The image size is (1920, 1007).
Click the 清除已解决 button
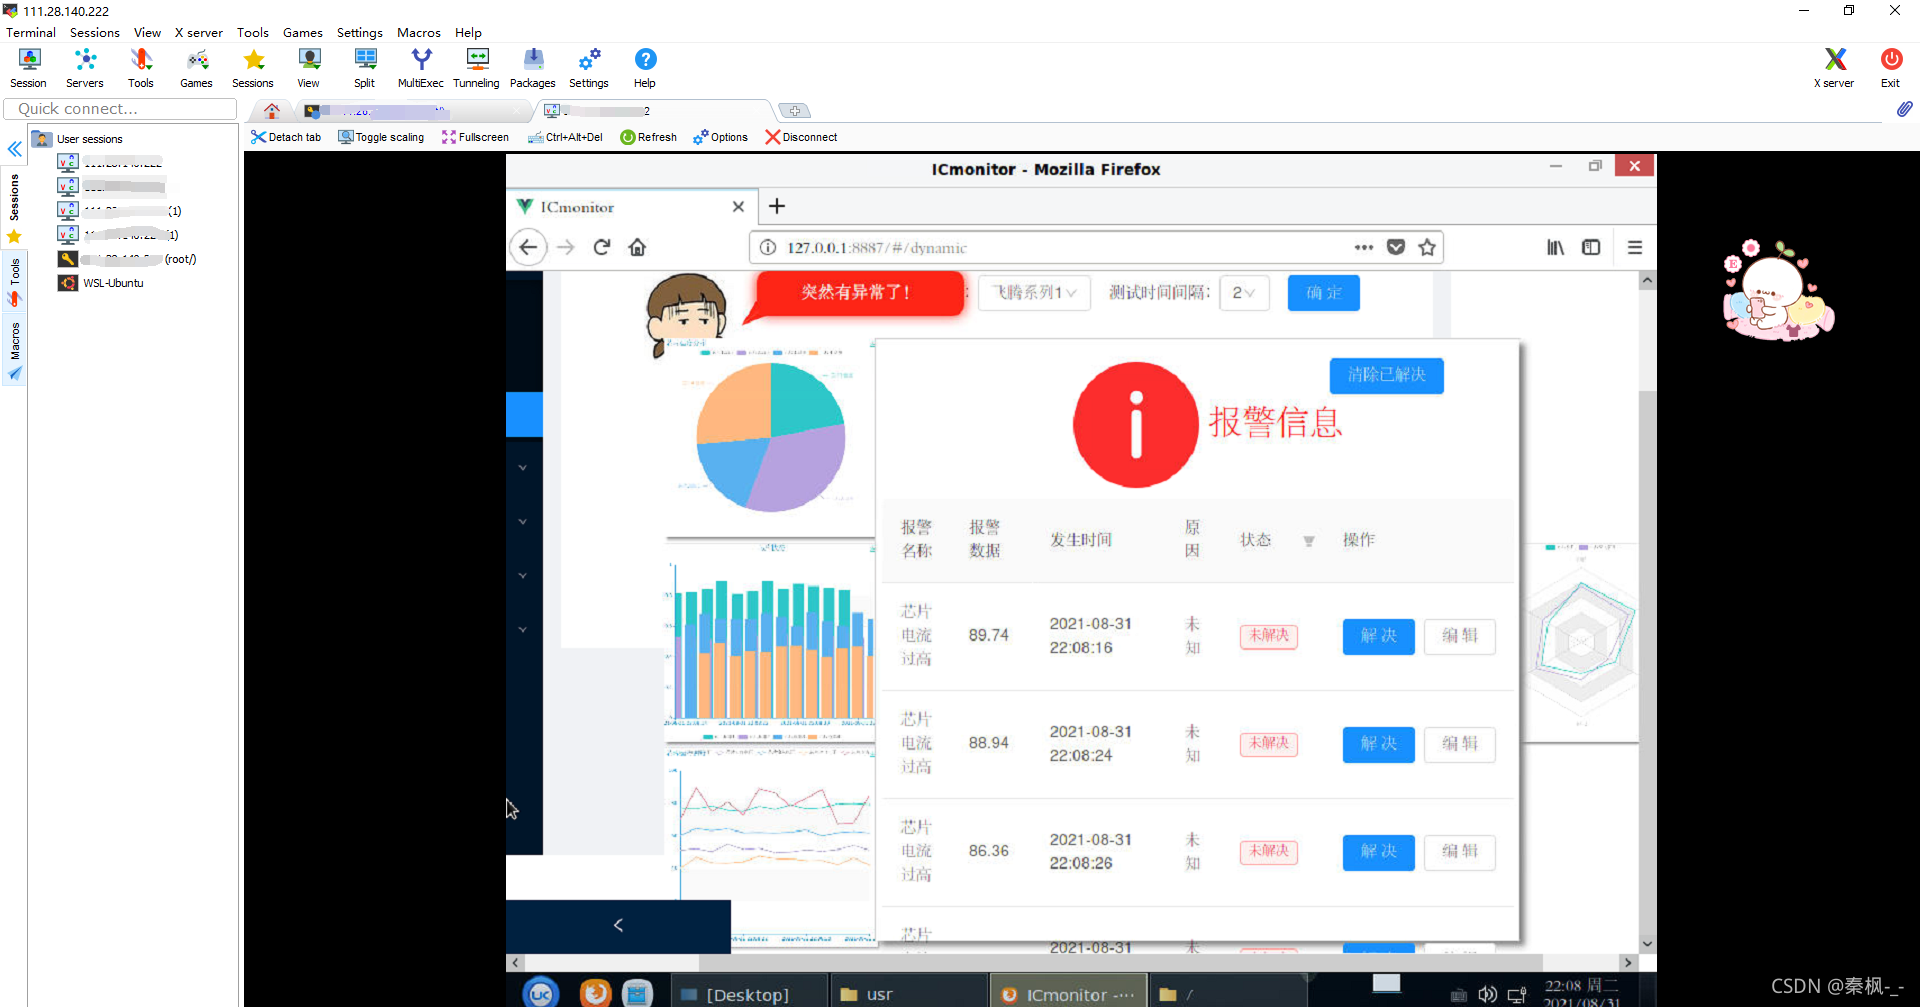tap(1386, 375)
